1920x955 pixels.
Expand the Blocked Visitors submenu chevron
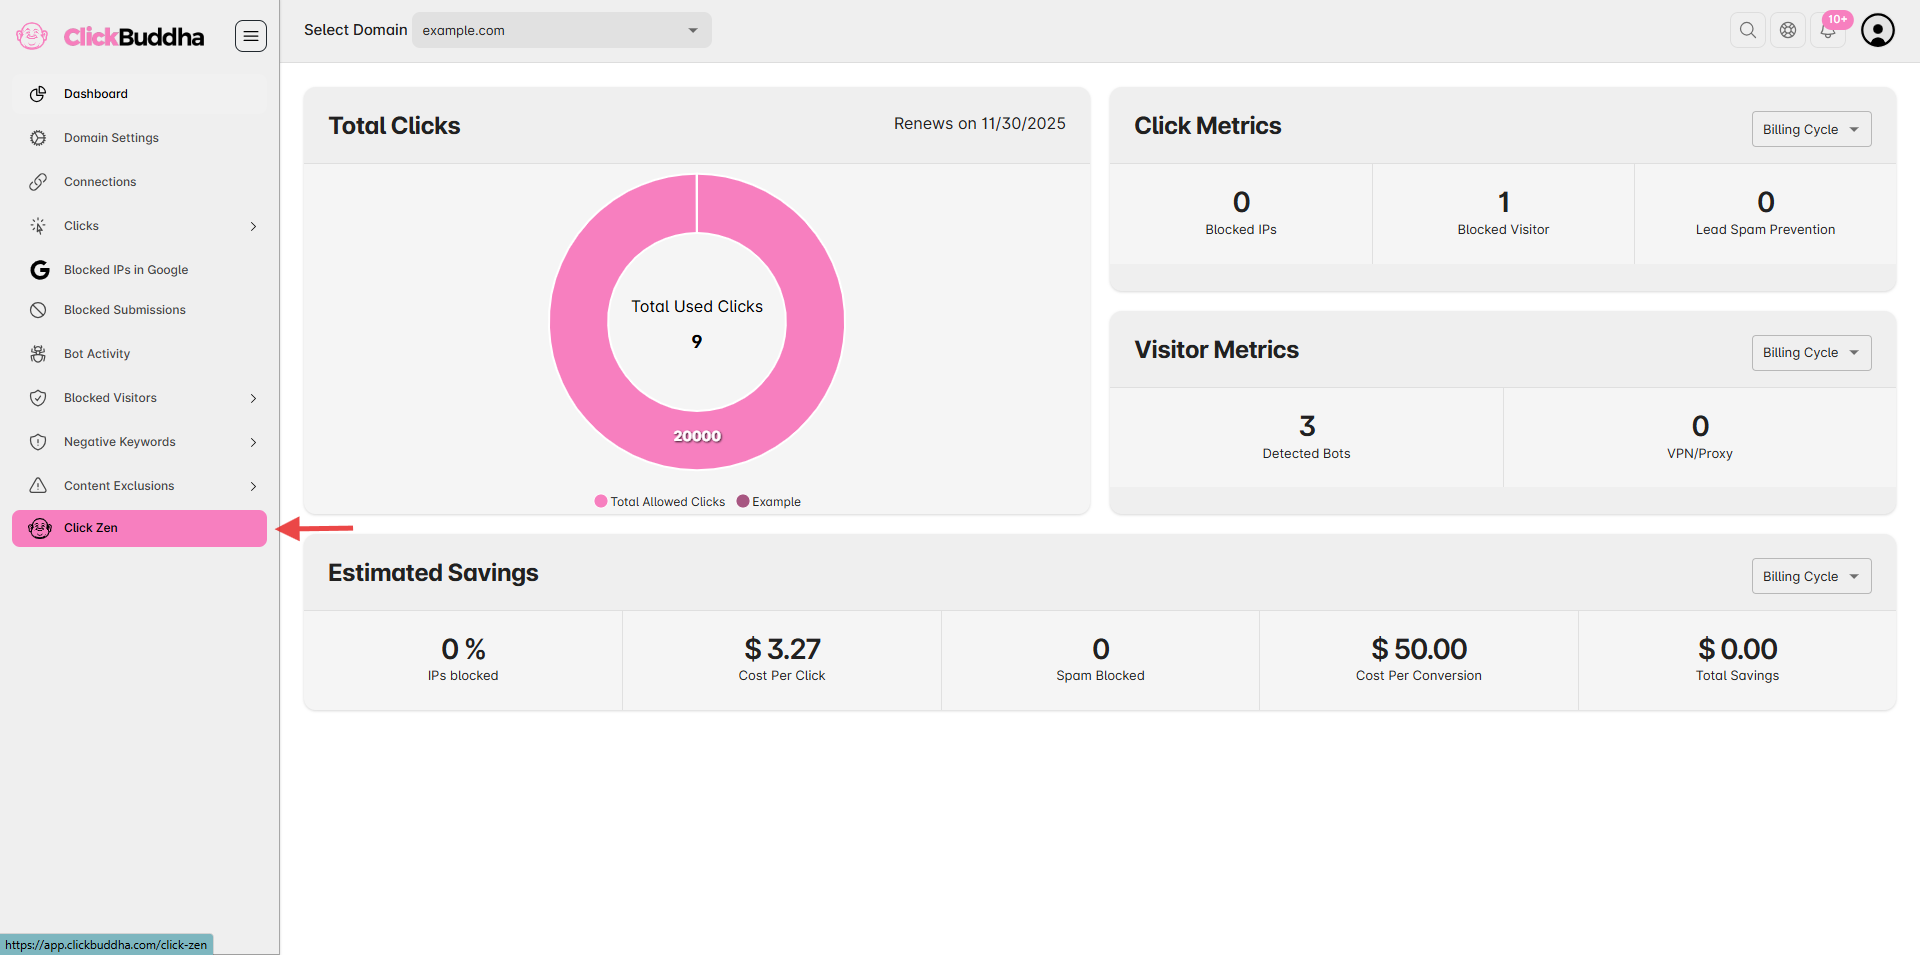coord(253,398)
